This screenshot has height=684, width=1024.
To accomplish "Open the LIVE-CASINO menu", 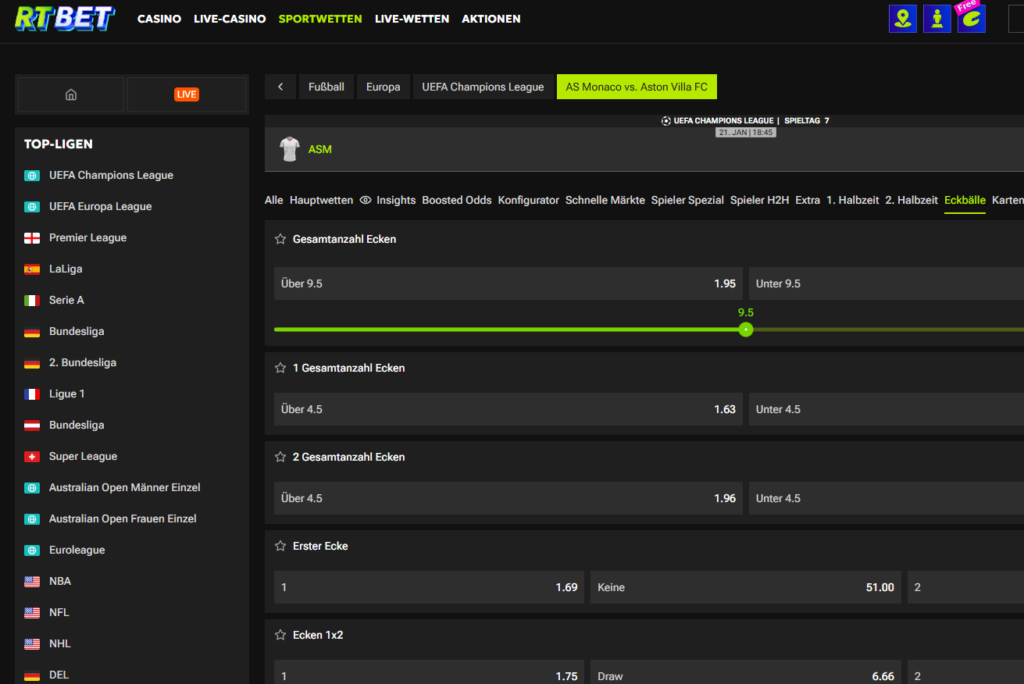I will tap(230, 19).
